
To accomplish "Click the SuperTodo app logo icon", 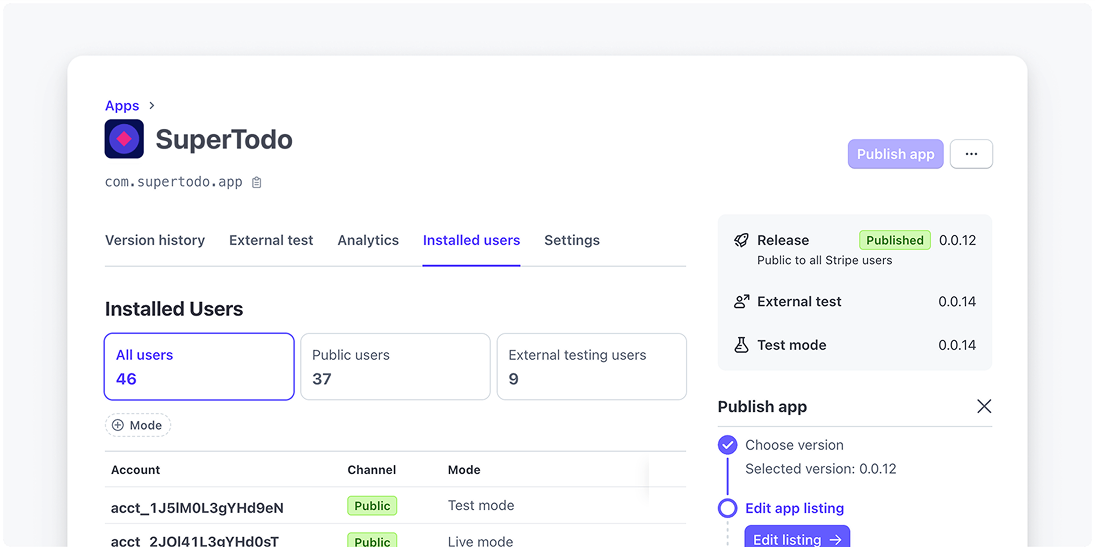I will tap(124, 138).
